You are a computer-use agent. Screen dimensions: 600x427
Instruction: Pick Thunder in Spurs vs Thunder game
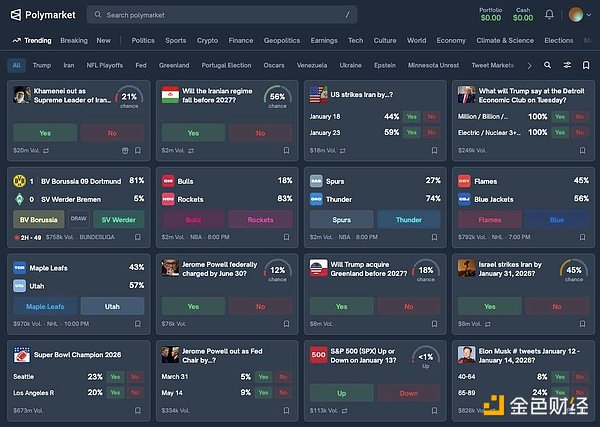(x=407, y=219)
